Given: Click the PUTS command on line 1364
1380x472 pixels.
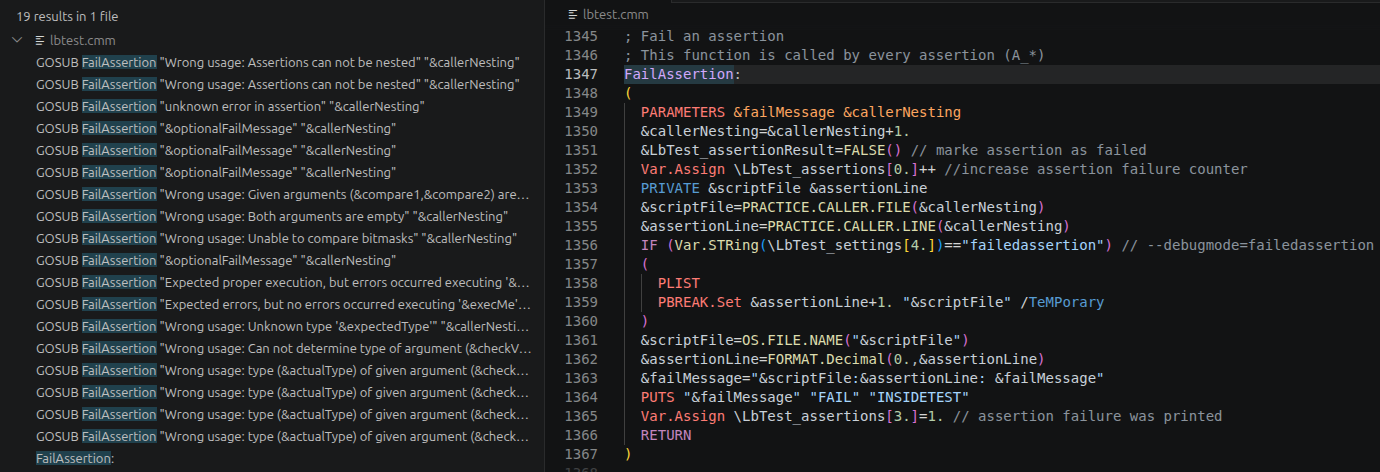Looking at the screenshot, I should (657, 397).
